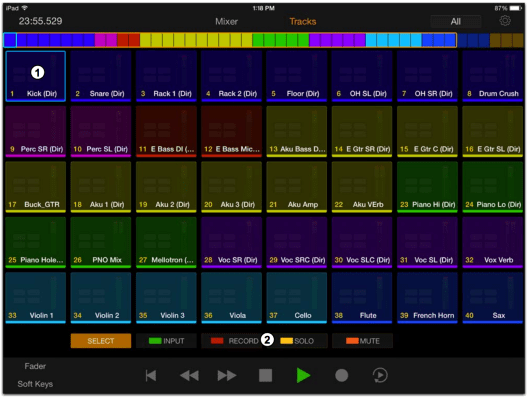Select the Violin 2 track tile
This screenshot has height=398, width=529.
click(101, 298)
